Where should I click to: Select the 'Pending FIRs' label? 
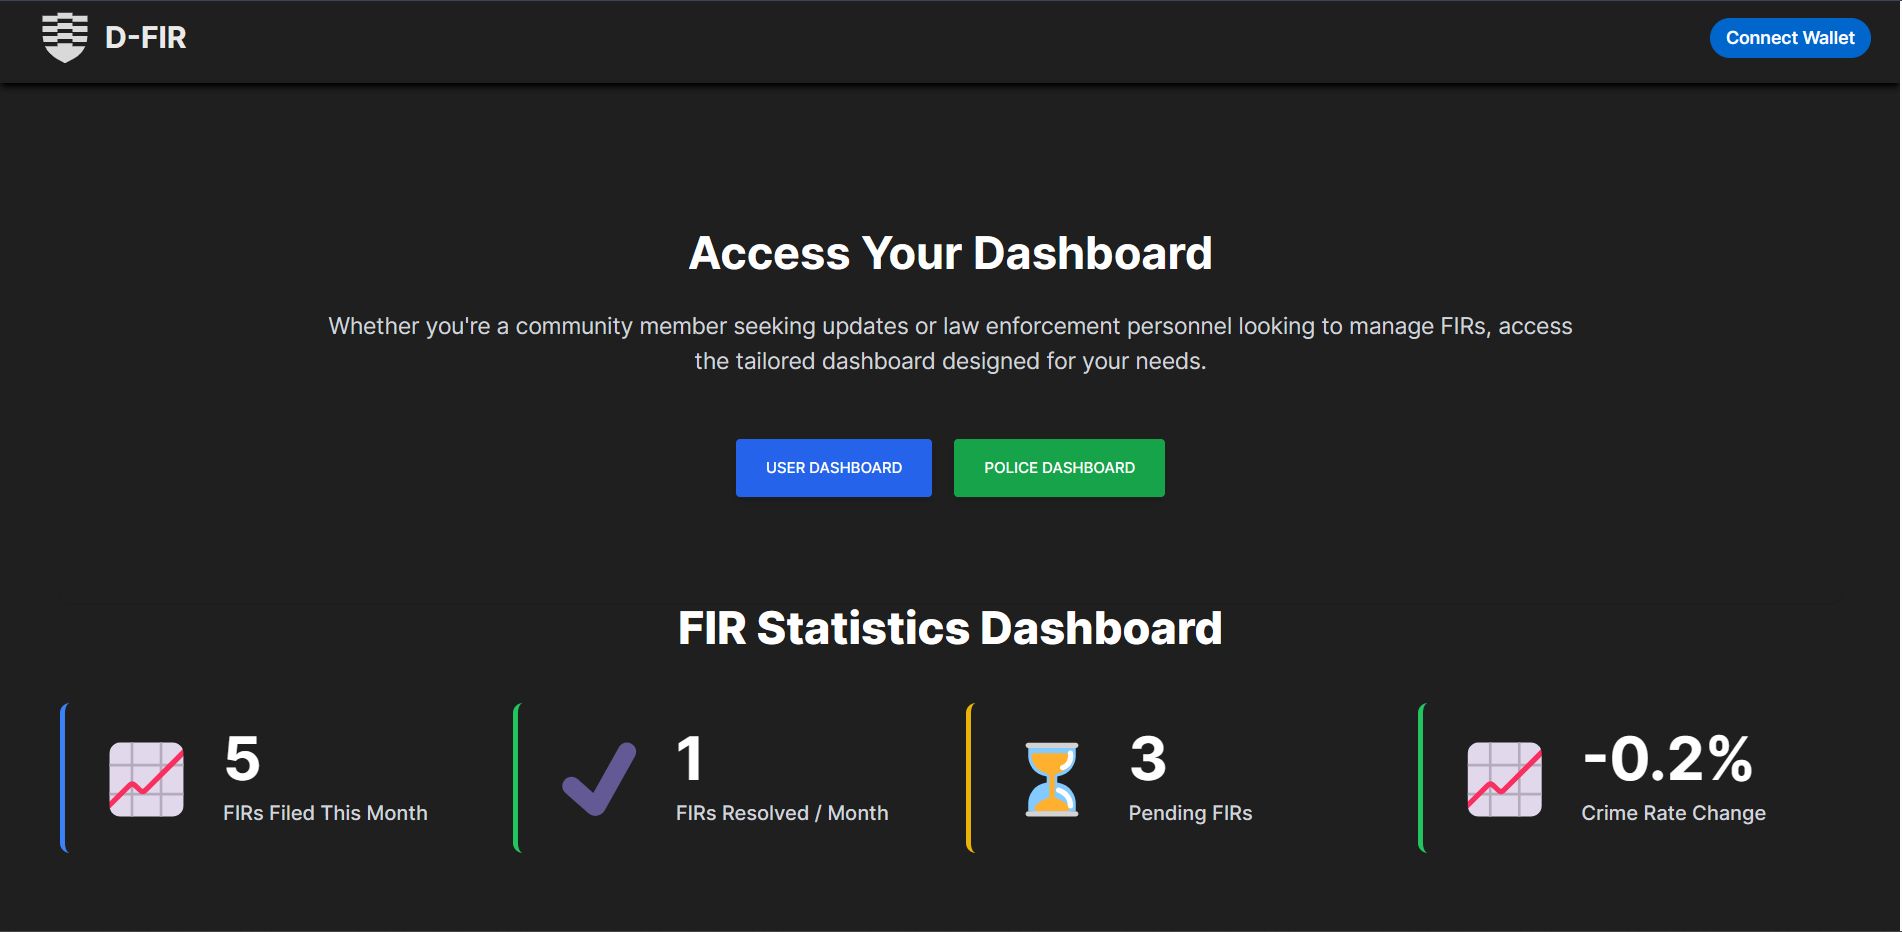point(1190,813)
